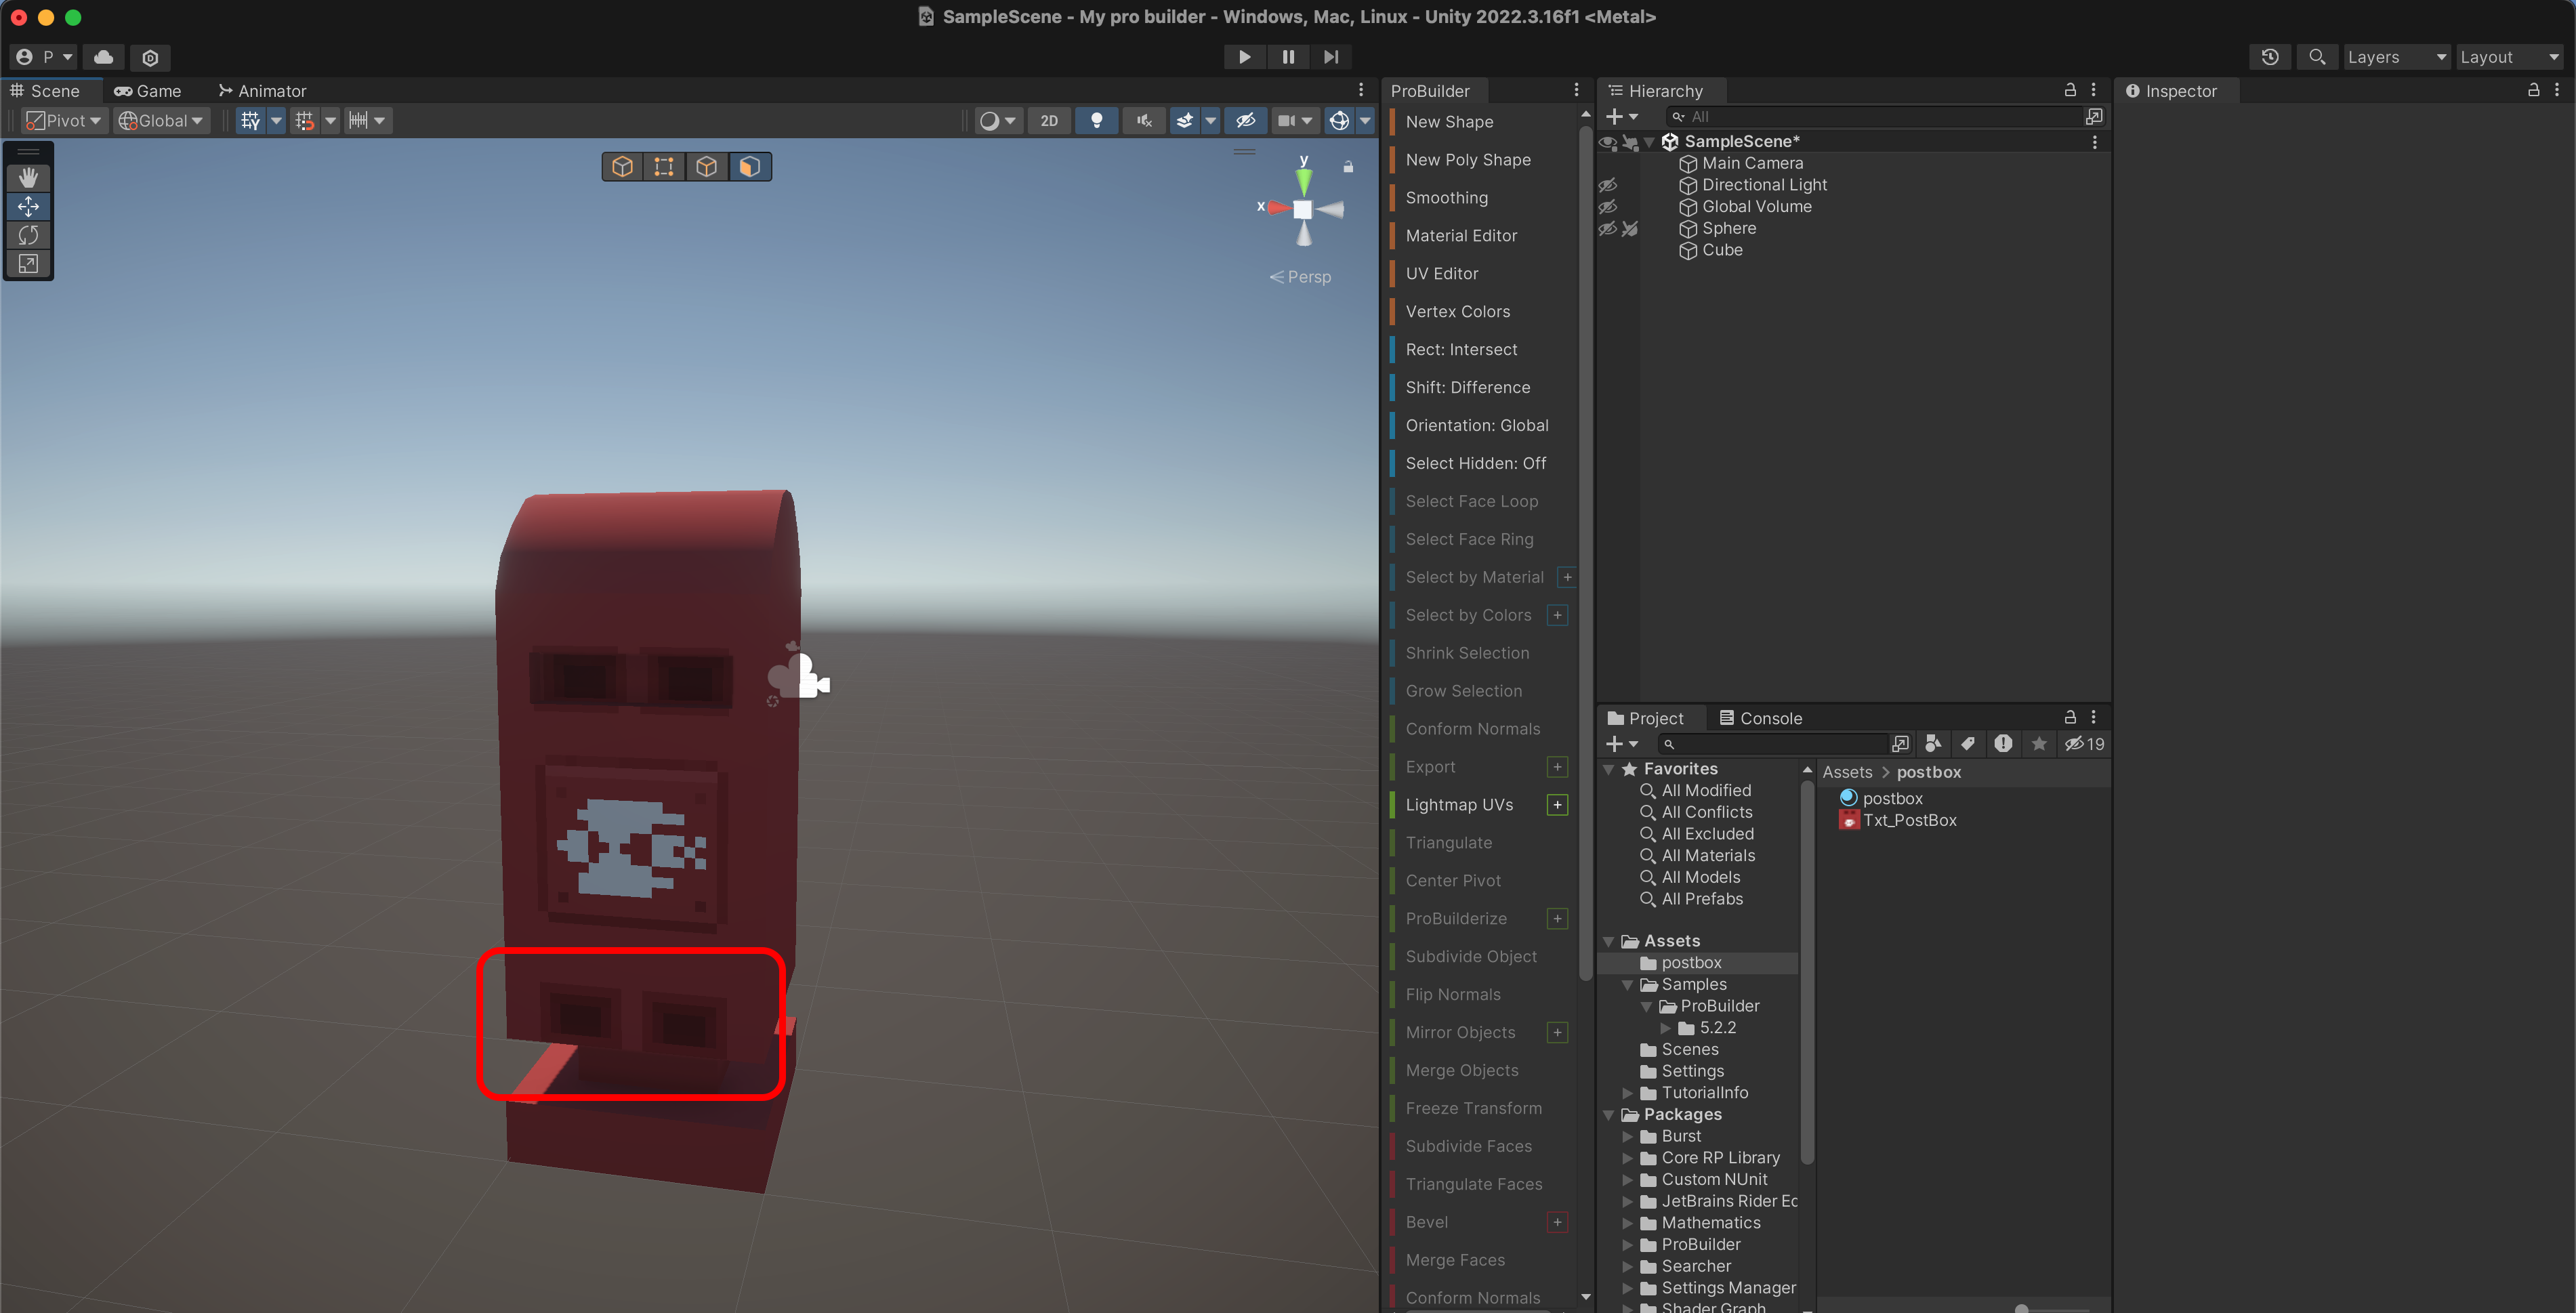Viewport: 2576px width, 1313px height.
Task: Toggle 2D view mode
Action: pyautogui.click(x=1048, y=121)
